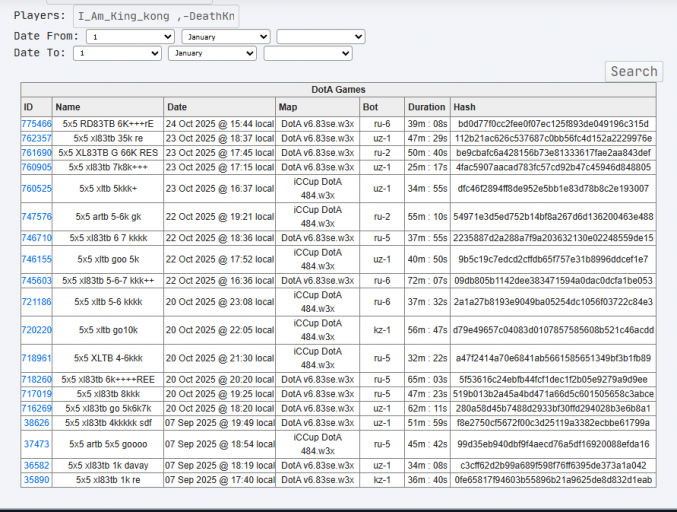Screen dimensions: 677x512
Task: Click the Map column header
Action: (317, 107)
